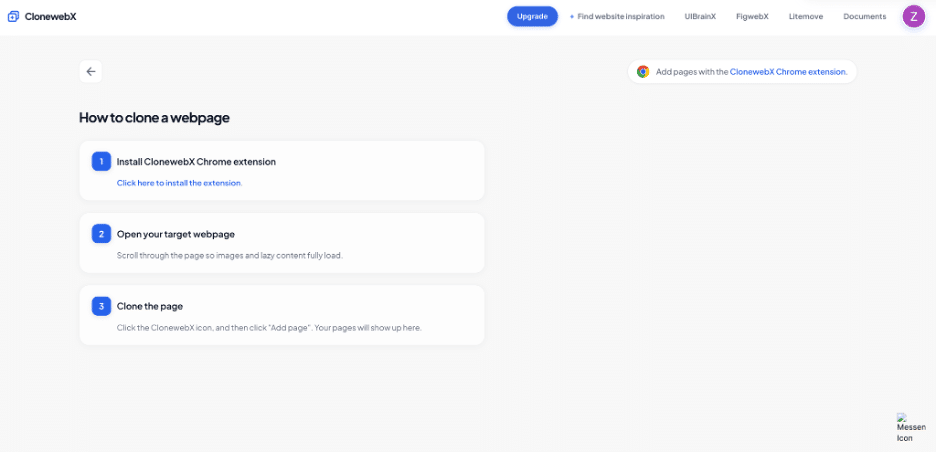The width and height of the screenshot is (936, 452).
Task: Open the Messenger chat icon
Action: pyautogui.click(x=911, y=428)
